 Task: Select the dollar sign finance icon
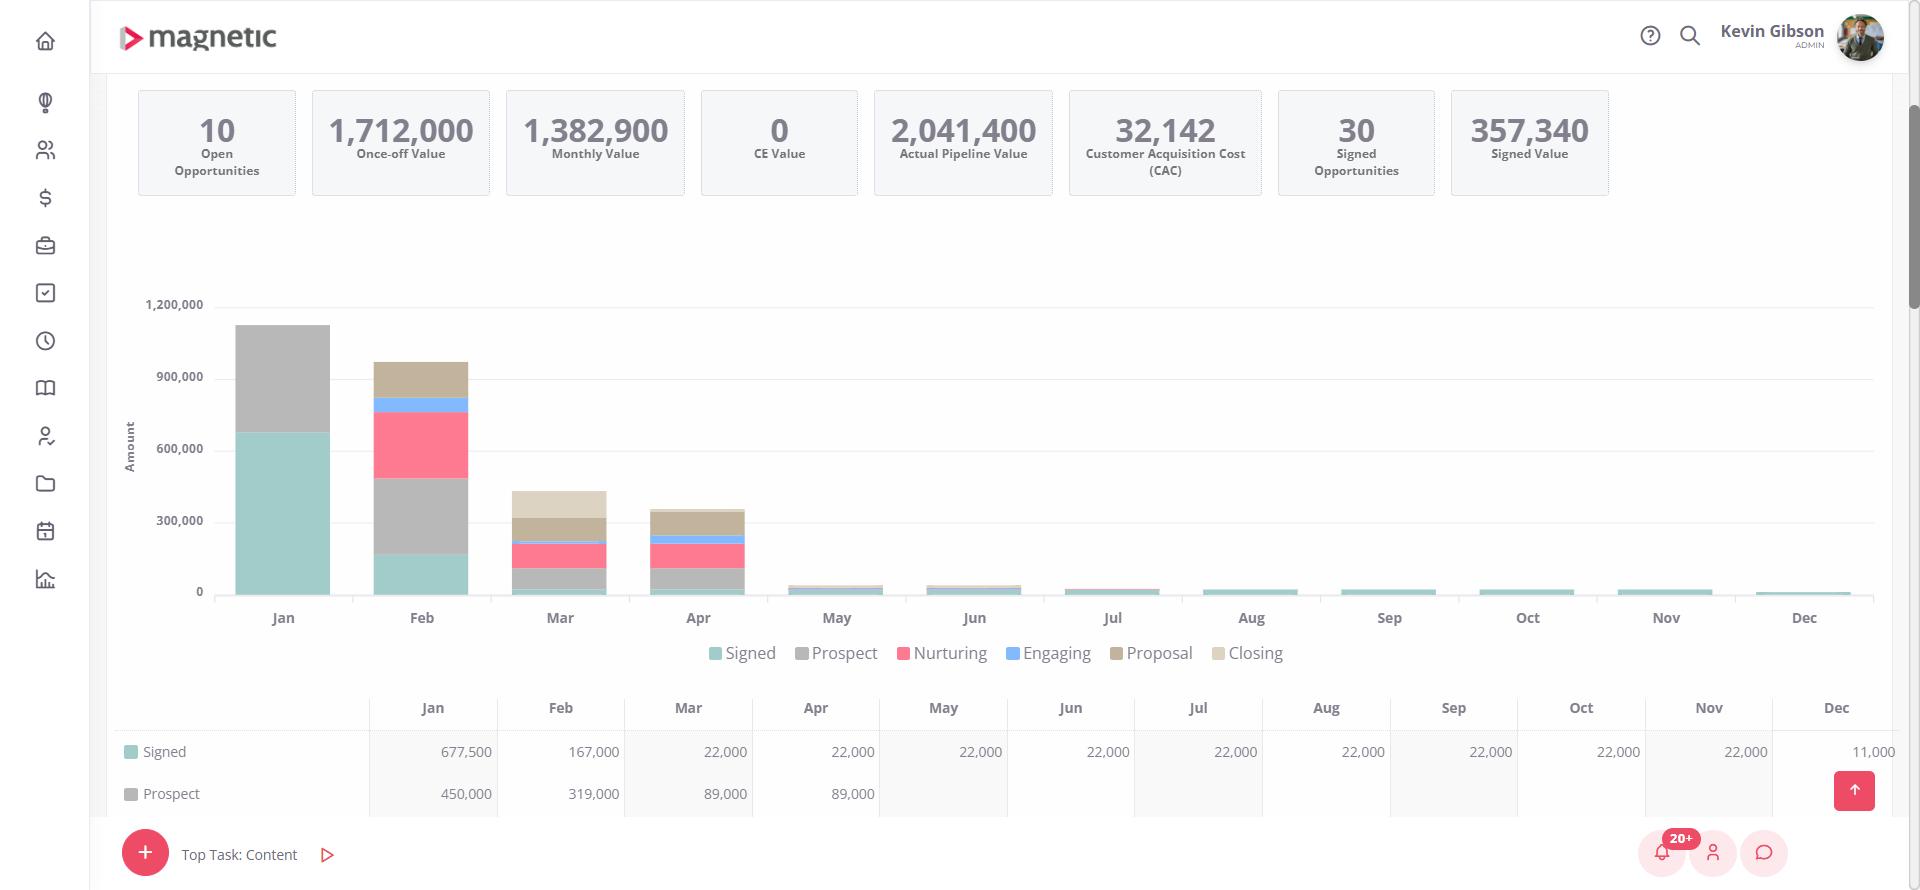click(x=45, y=198)
